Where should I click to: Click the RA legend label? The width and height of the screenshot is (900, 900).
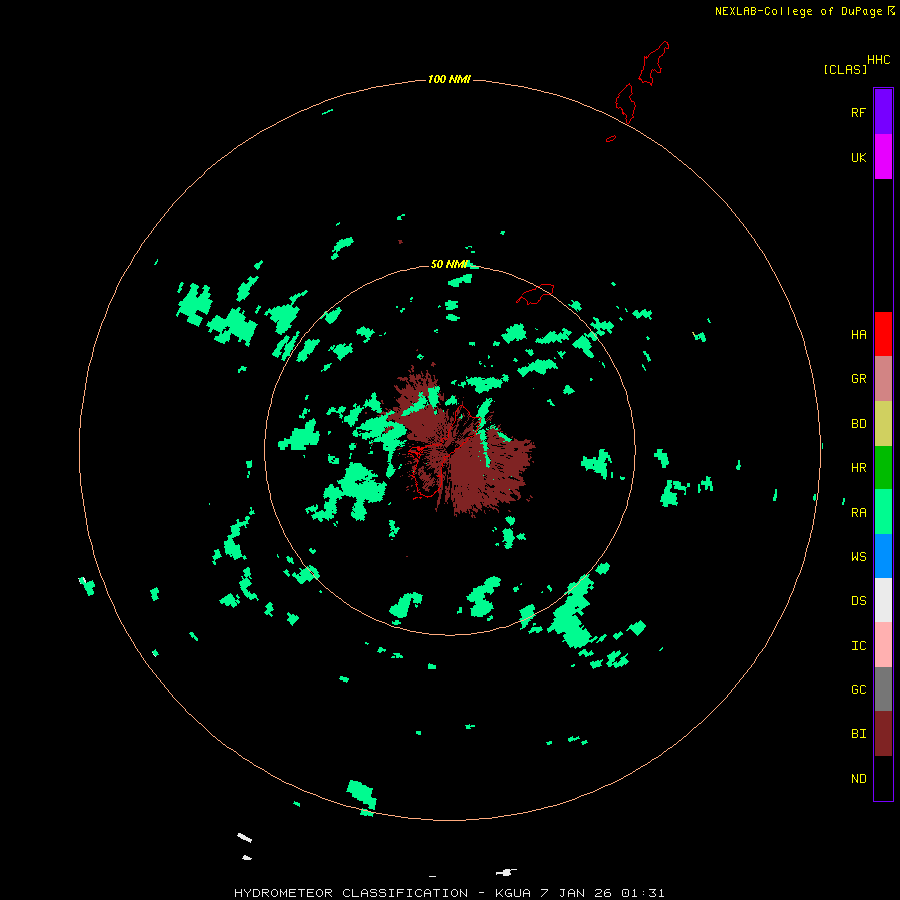point(858,513)
